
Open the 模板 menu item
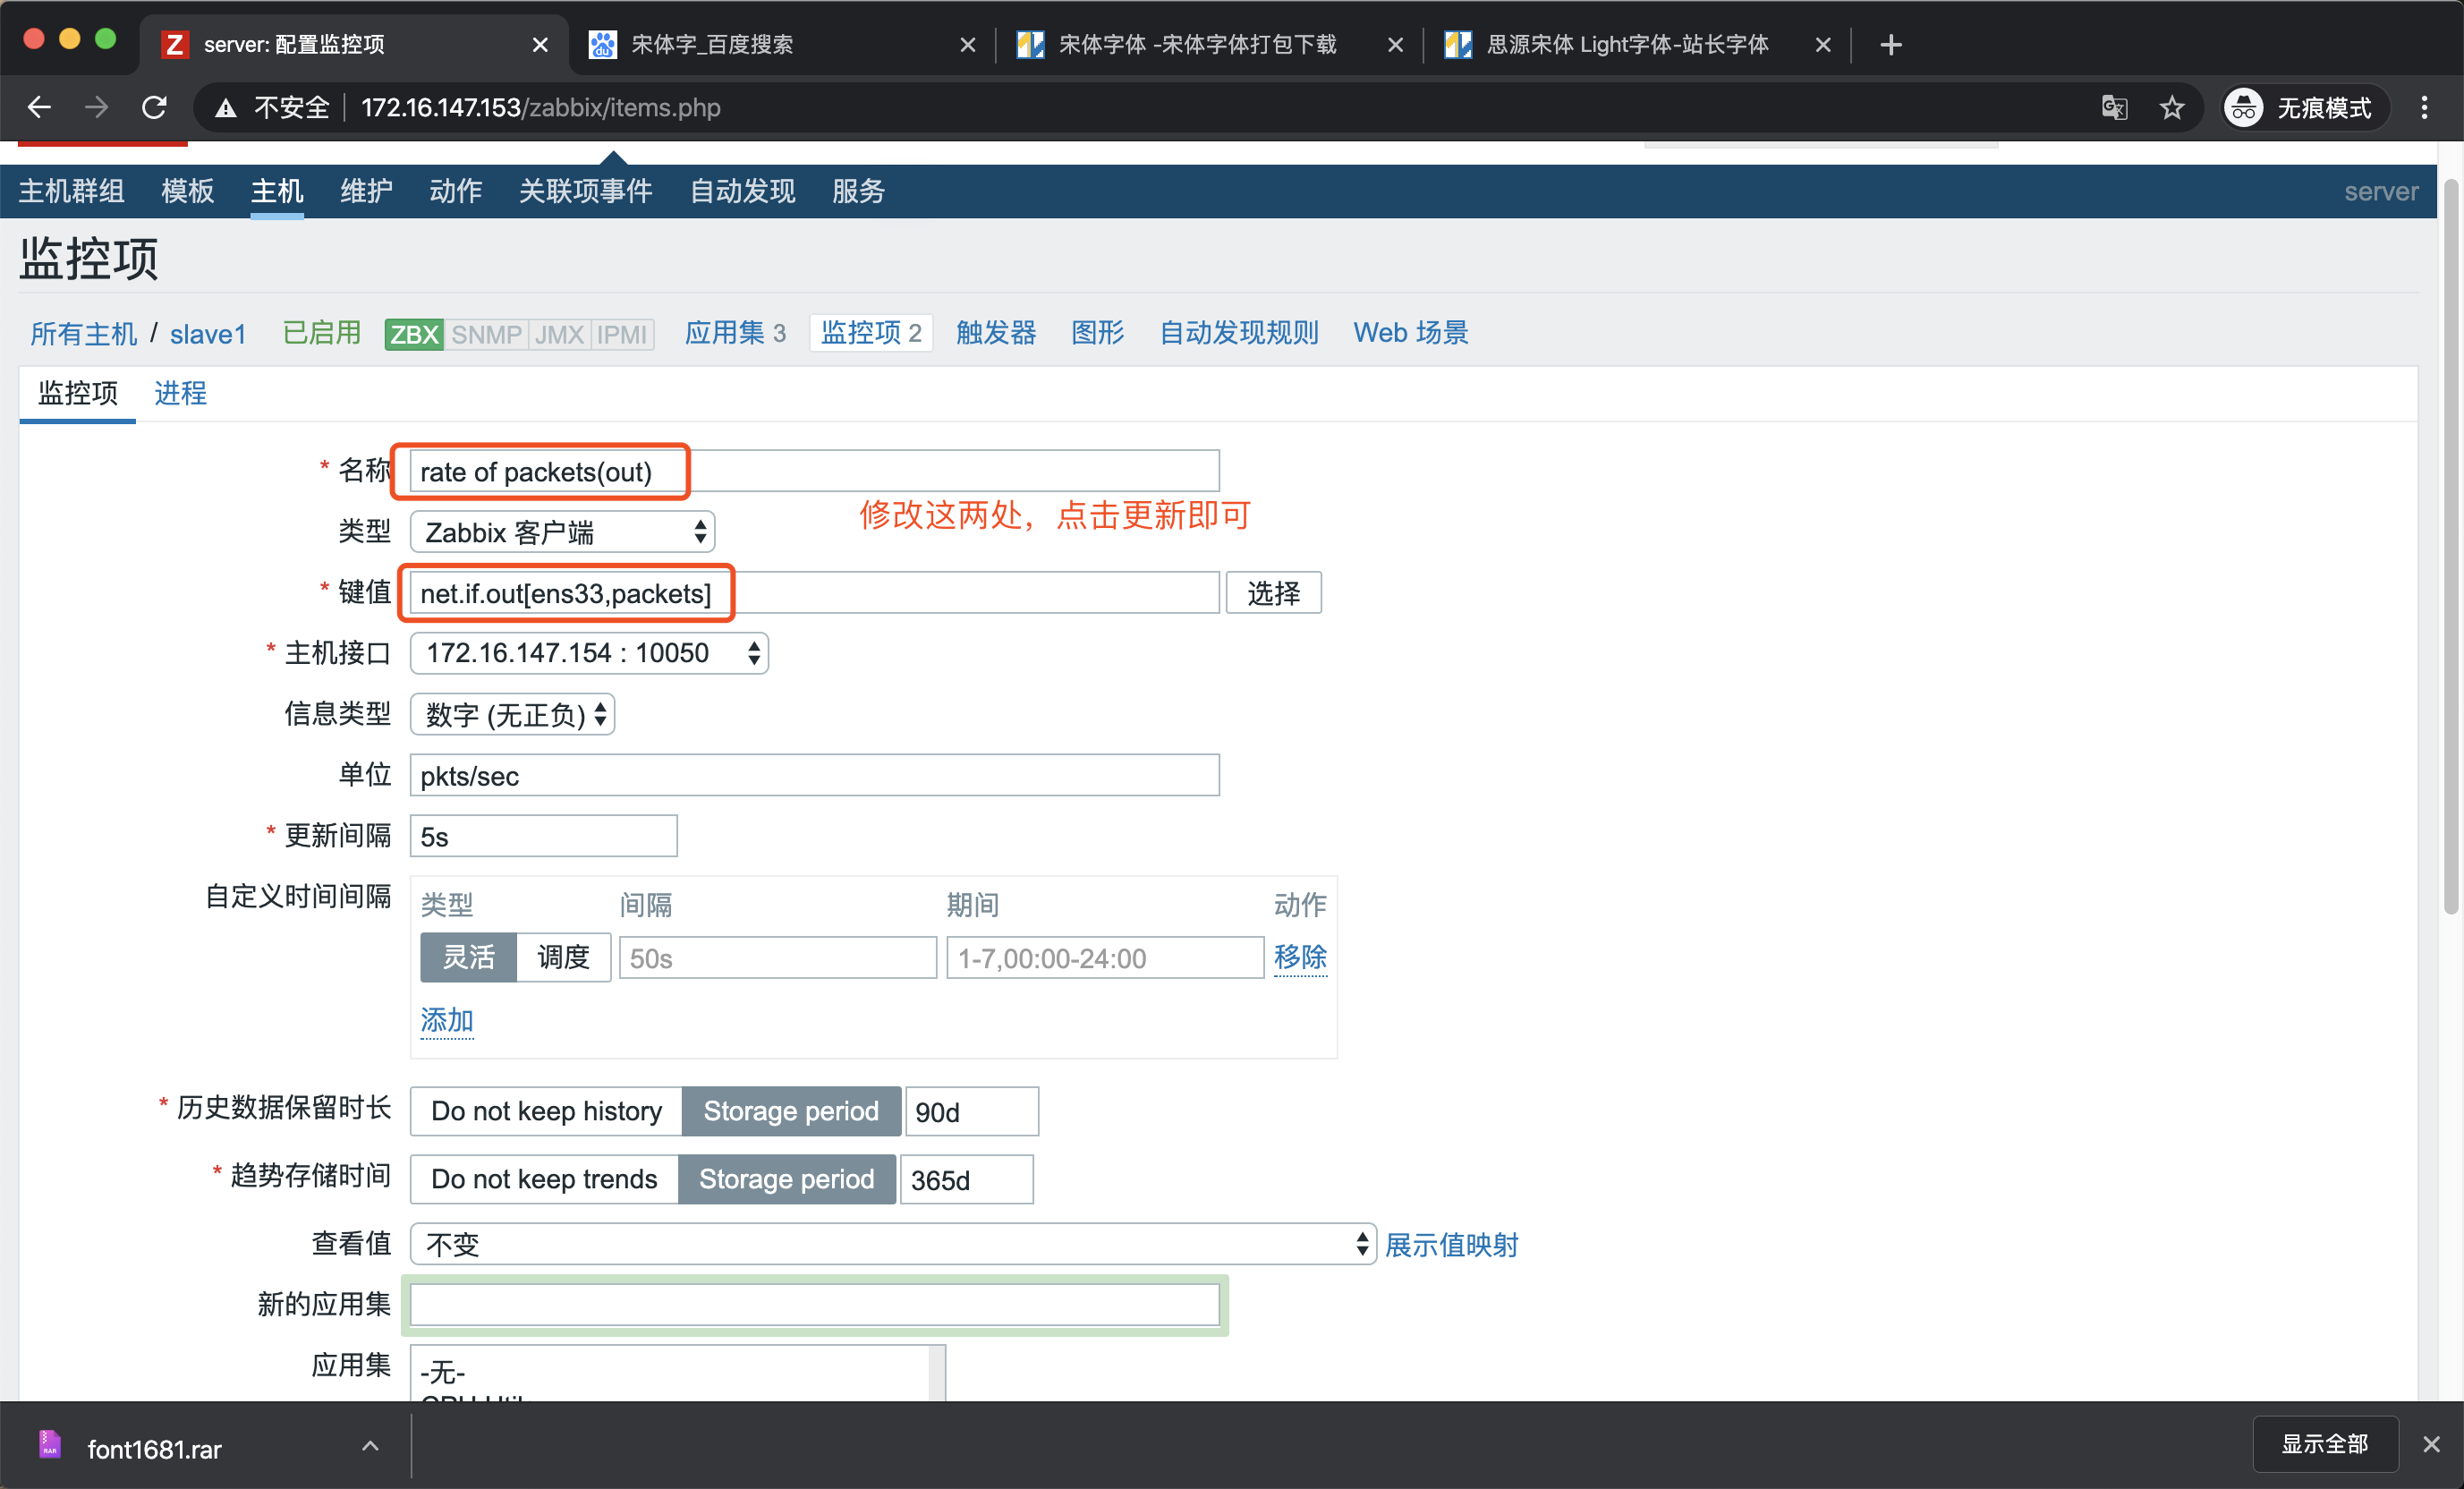coord(187,191)
